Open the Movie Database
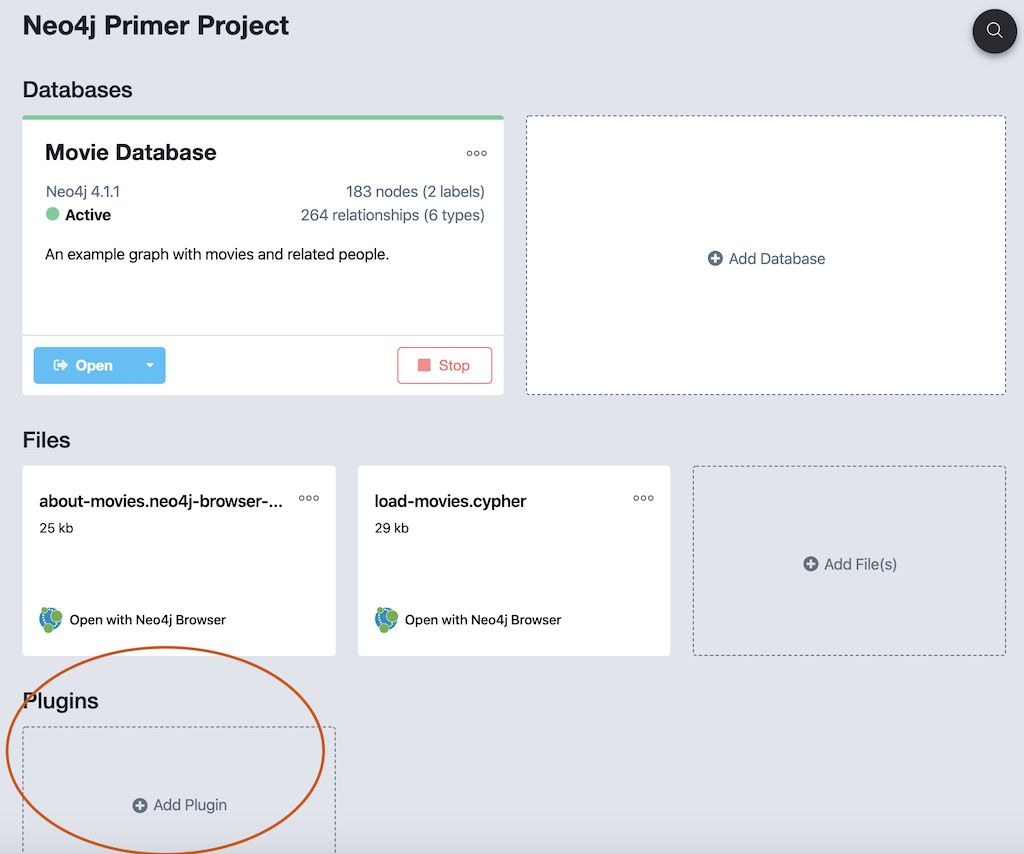This screenshot has height=854, width=1024. pos(83,366)
